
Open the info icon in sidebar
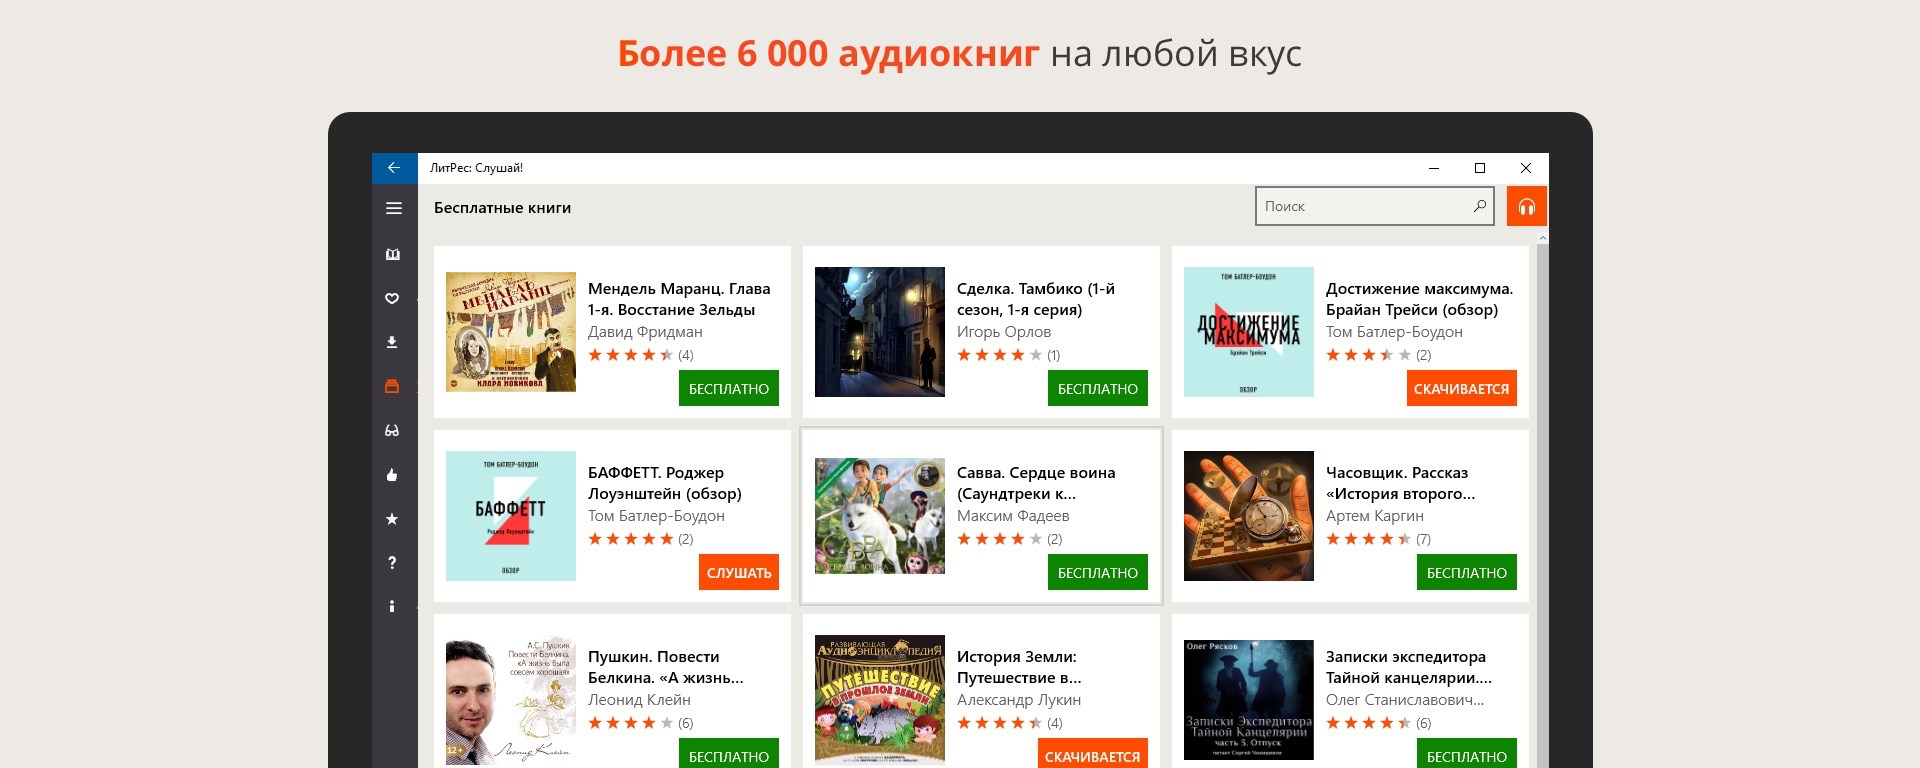[393, 606]
